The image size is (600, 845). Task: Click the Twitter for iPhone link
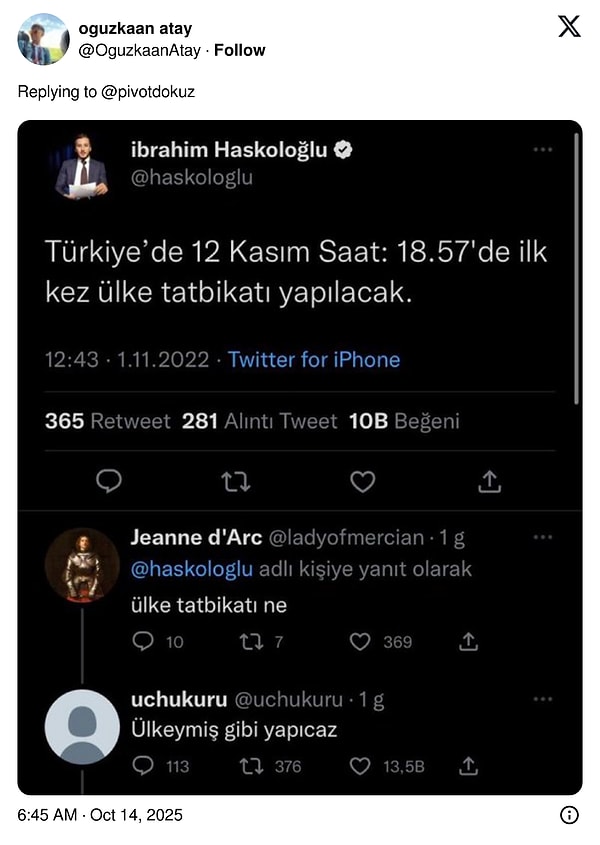click(x=314, y=360)
